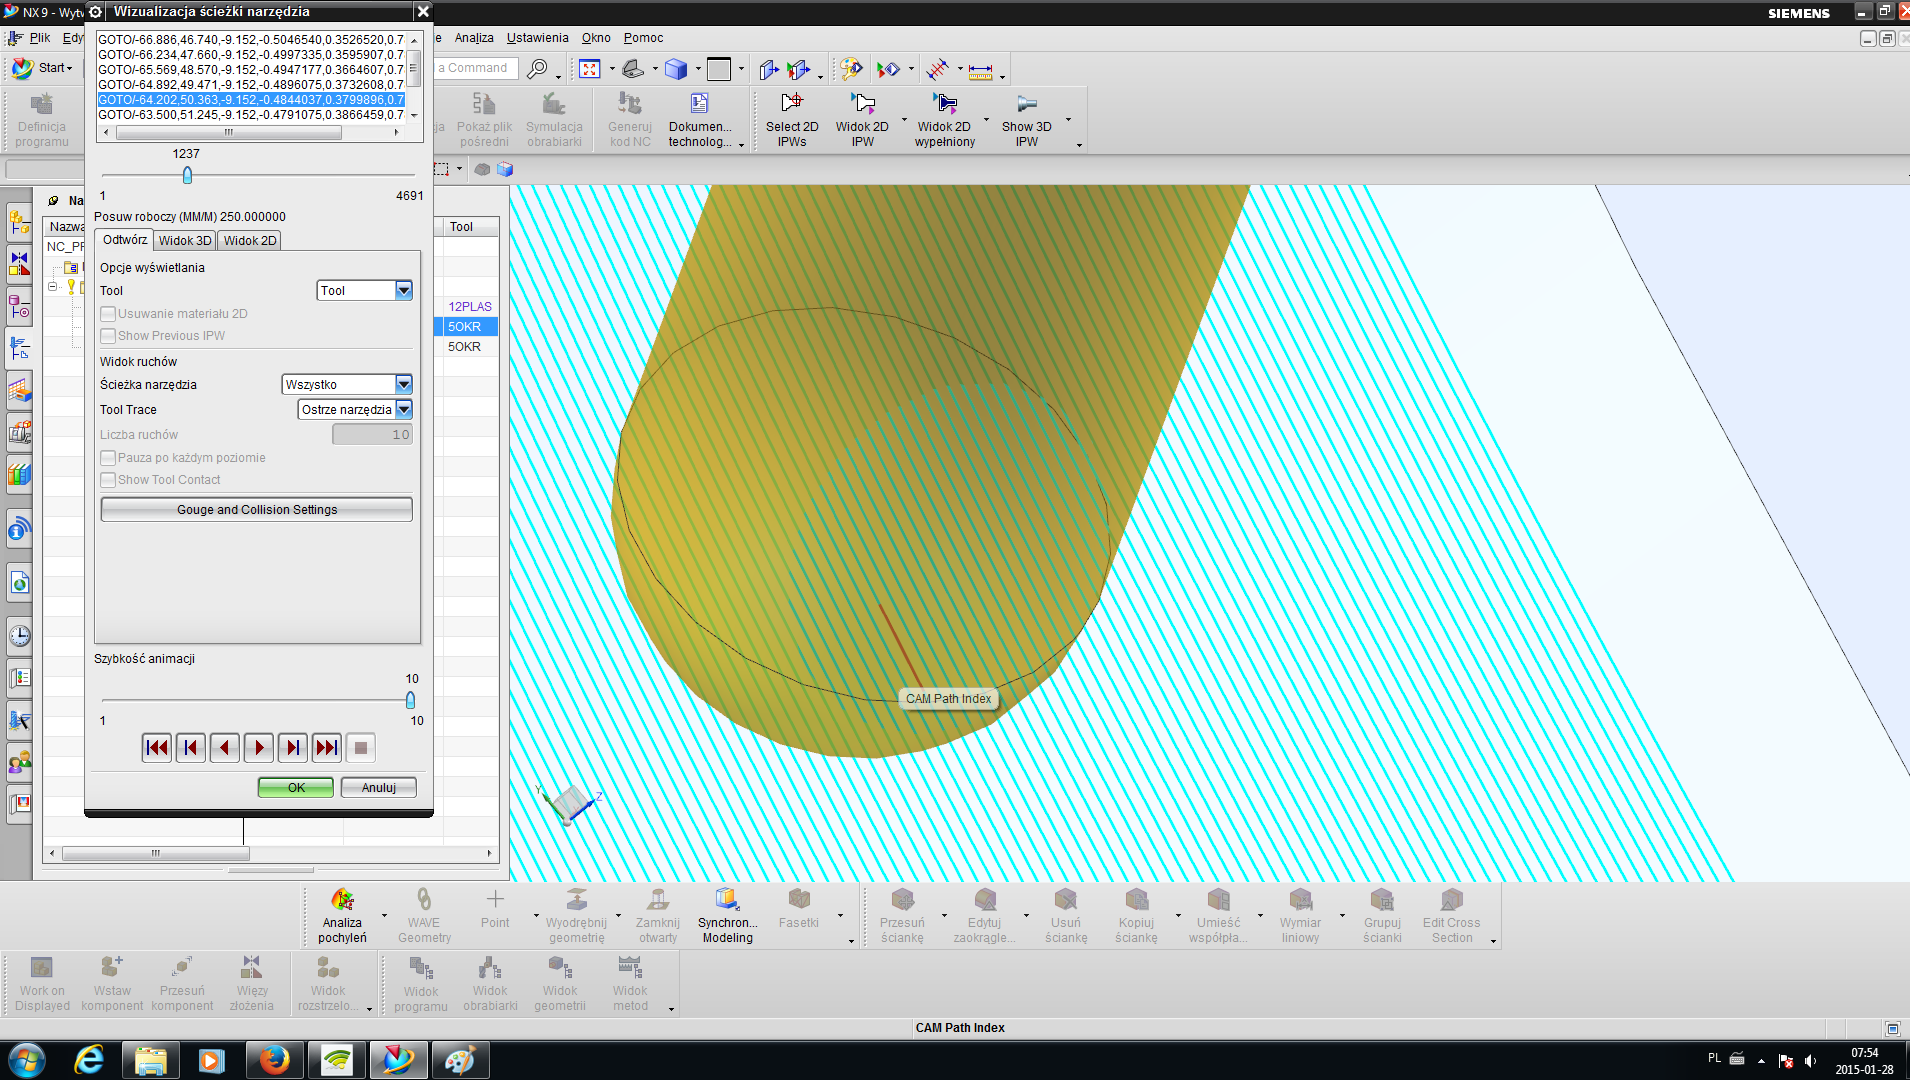Step to previous operation button
Viewport: 1910px width, 1085px height.
[x=191, y=748]
